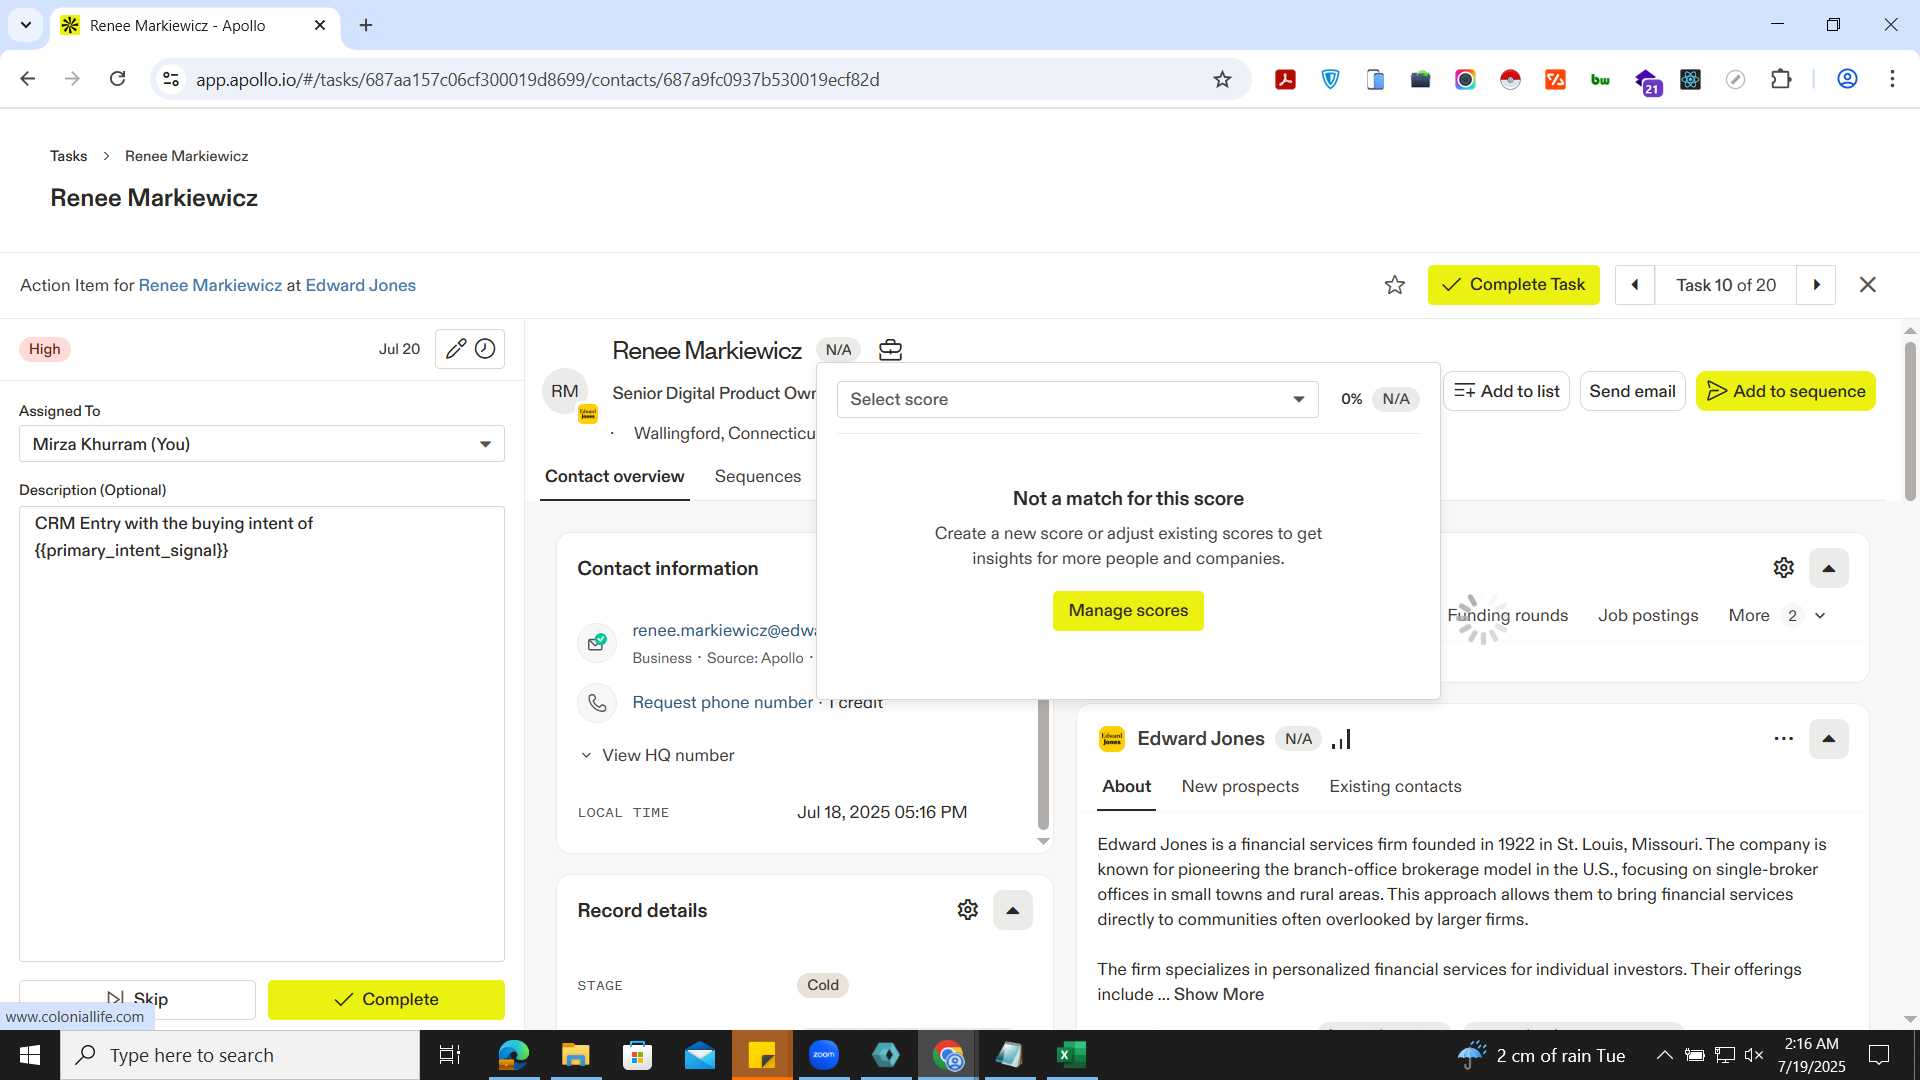
Task: Launch Excel from the taskbar
Action: point(1071,1055)
